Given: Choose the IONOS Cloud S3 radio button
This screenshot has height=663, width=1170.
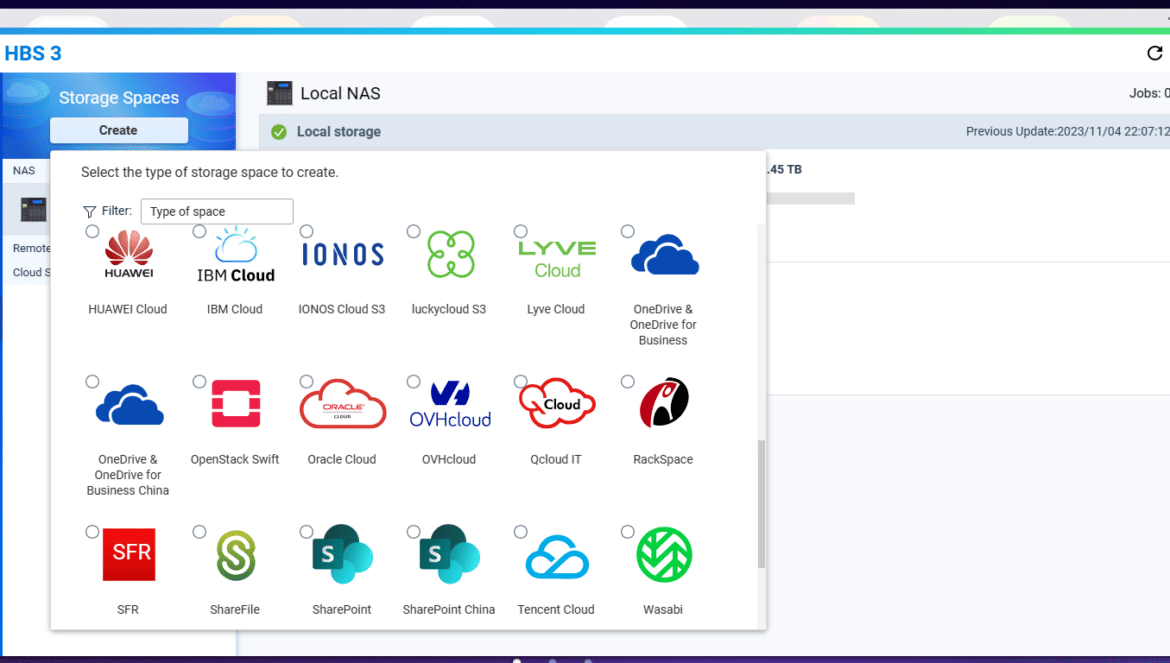Looking at the screenshot, I should pos(306,231).
